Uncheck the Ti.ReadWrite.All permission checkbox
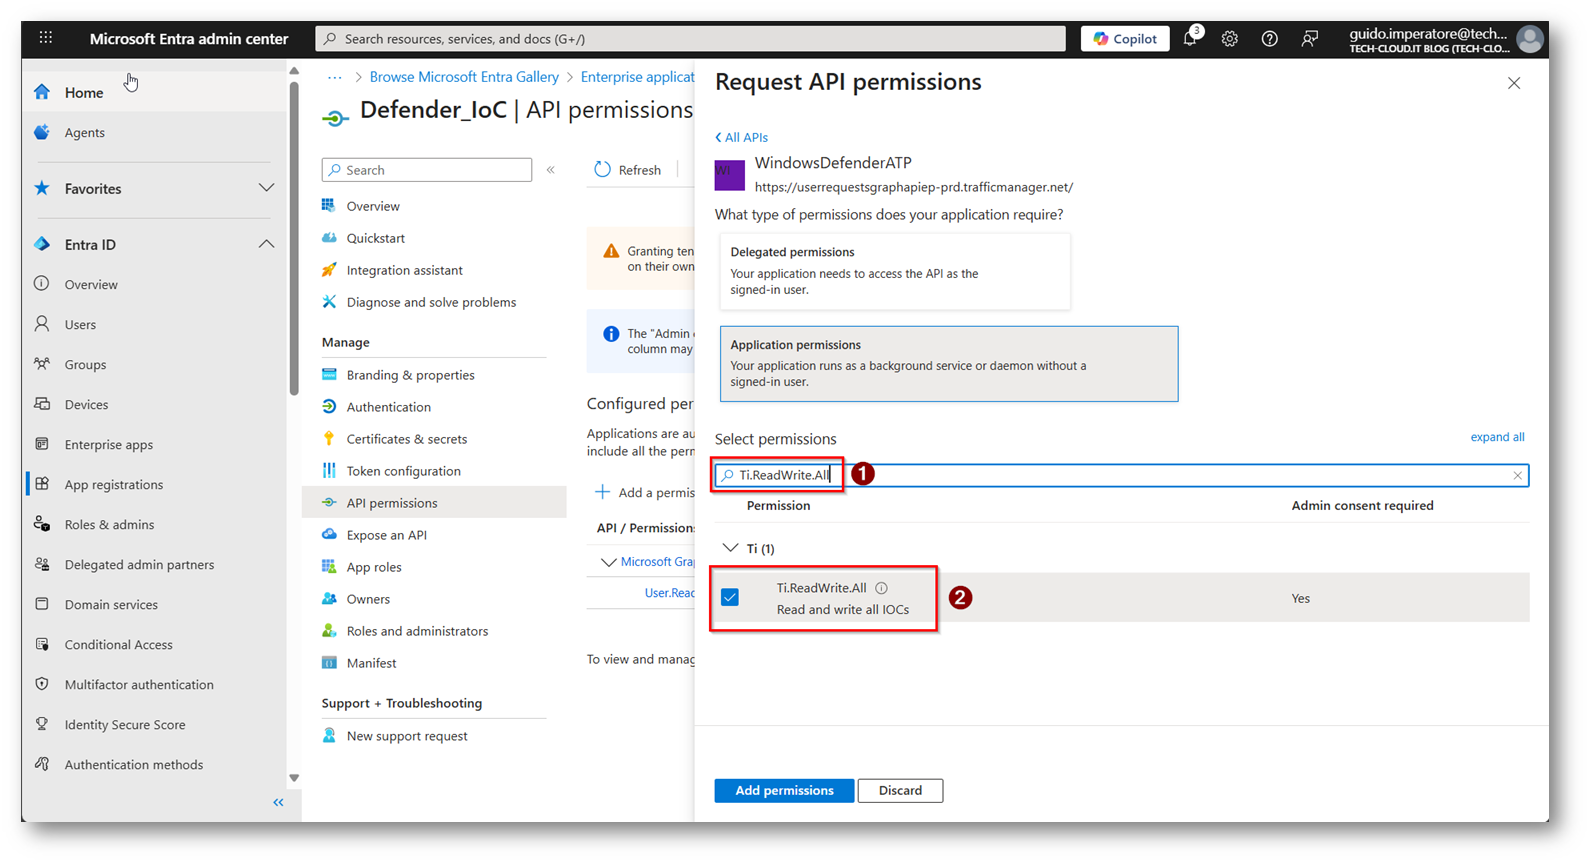 pyautogui.click(x=730, y=597)
